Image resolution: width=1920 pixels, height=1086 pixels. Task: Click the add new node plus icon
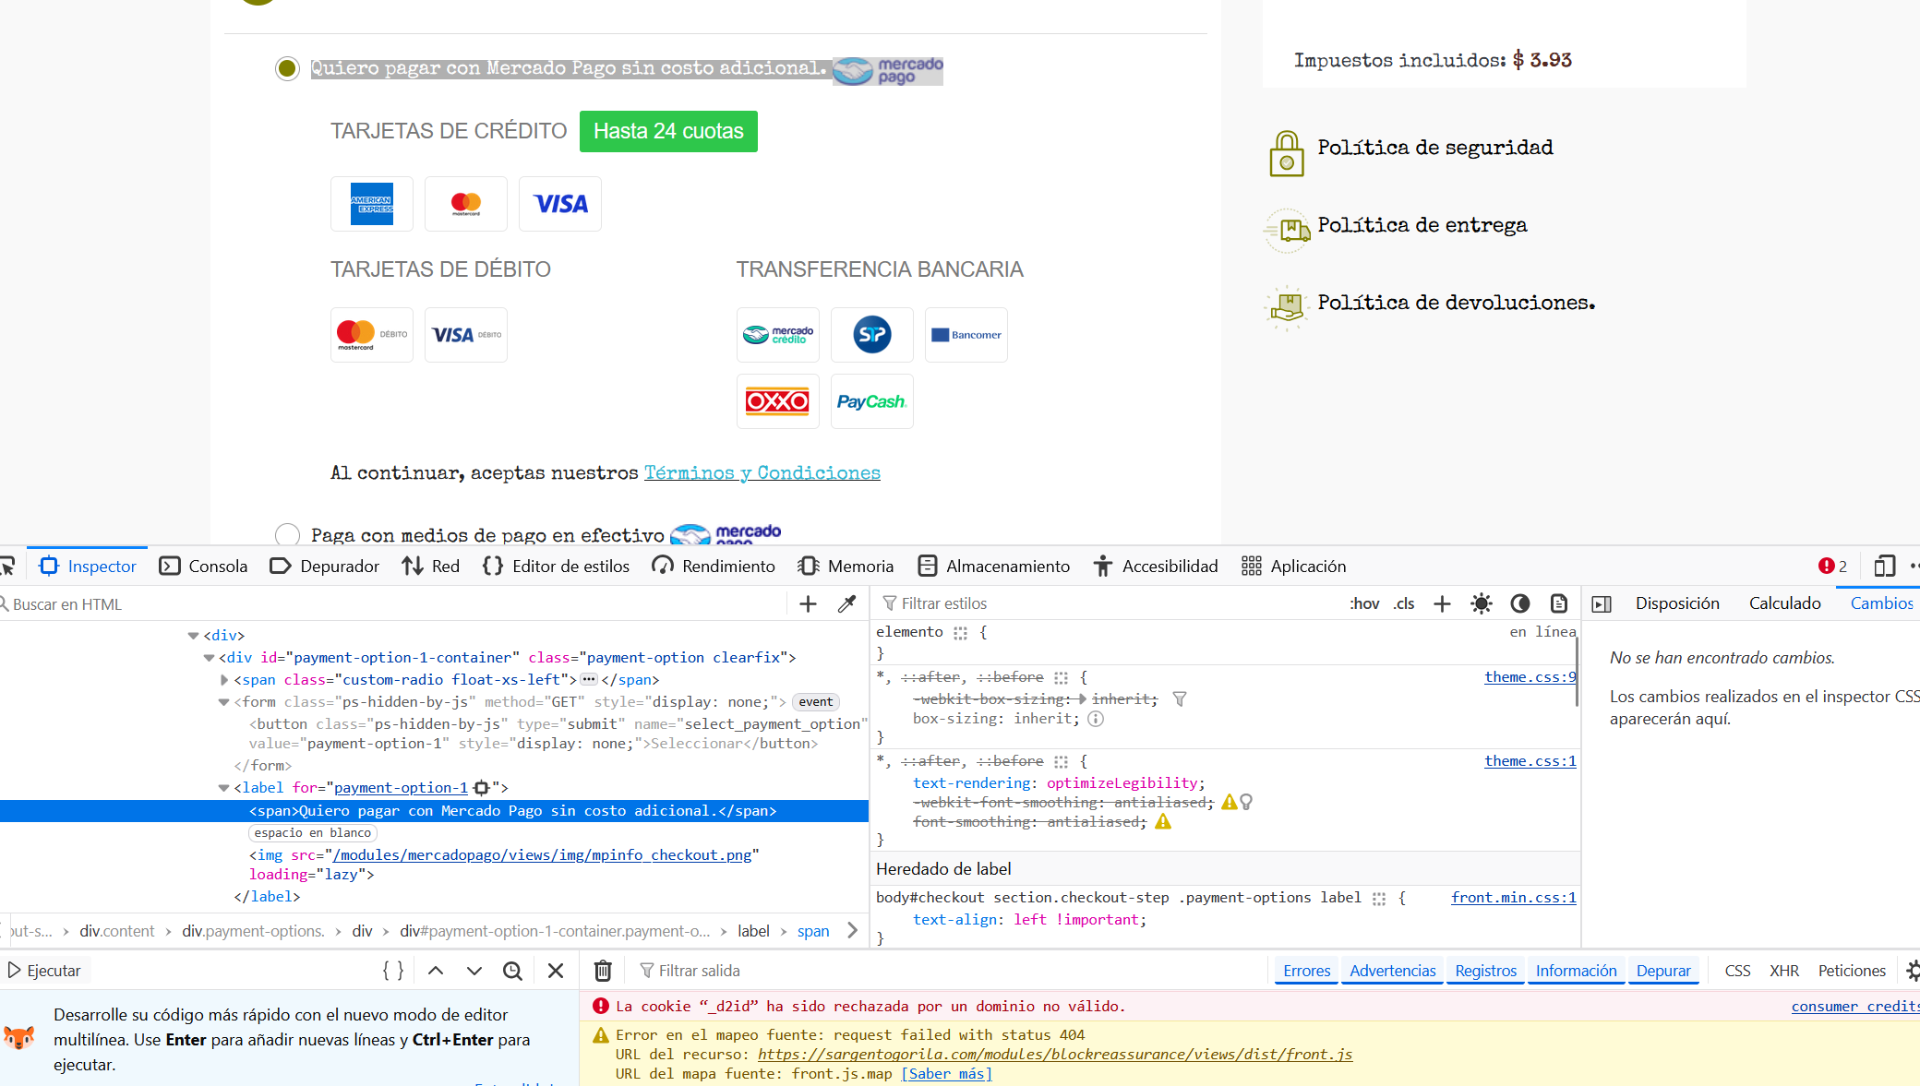tap(808, 604)
